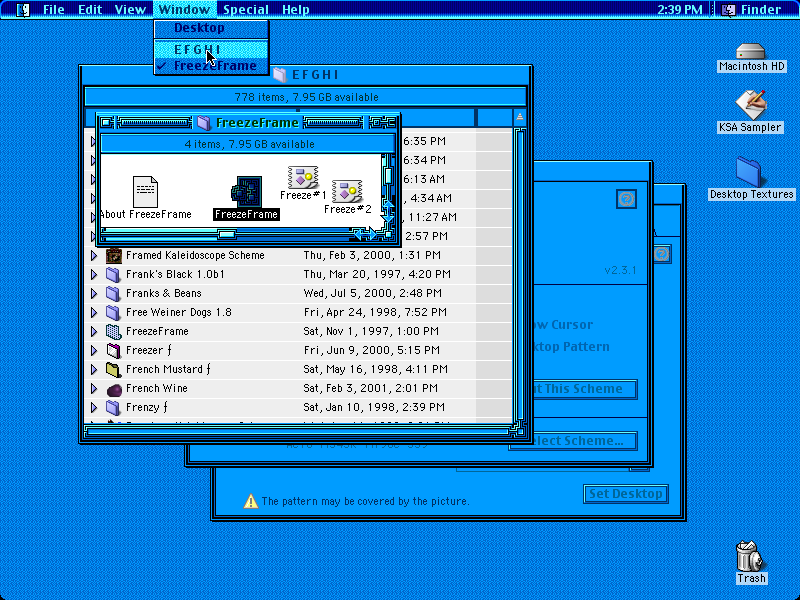Open the Finder application menu
Viewport: 800px width, 600px height.
pos(754,9)
